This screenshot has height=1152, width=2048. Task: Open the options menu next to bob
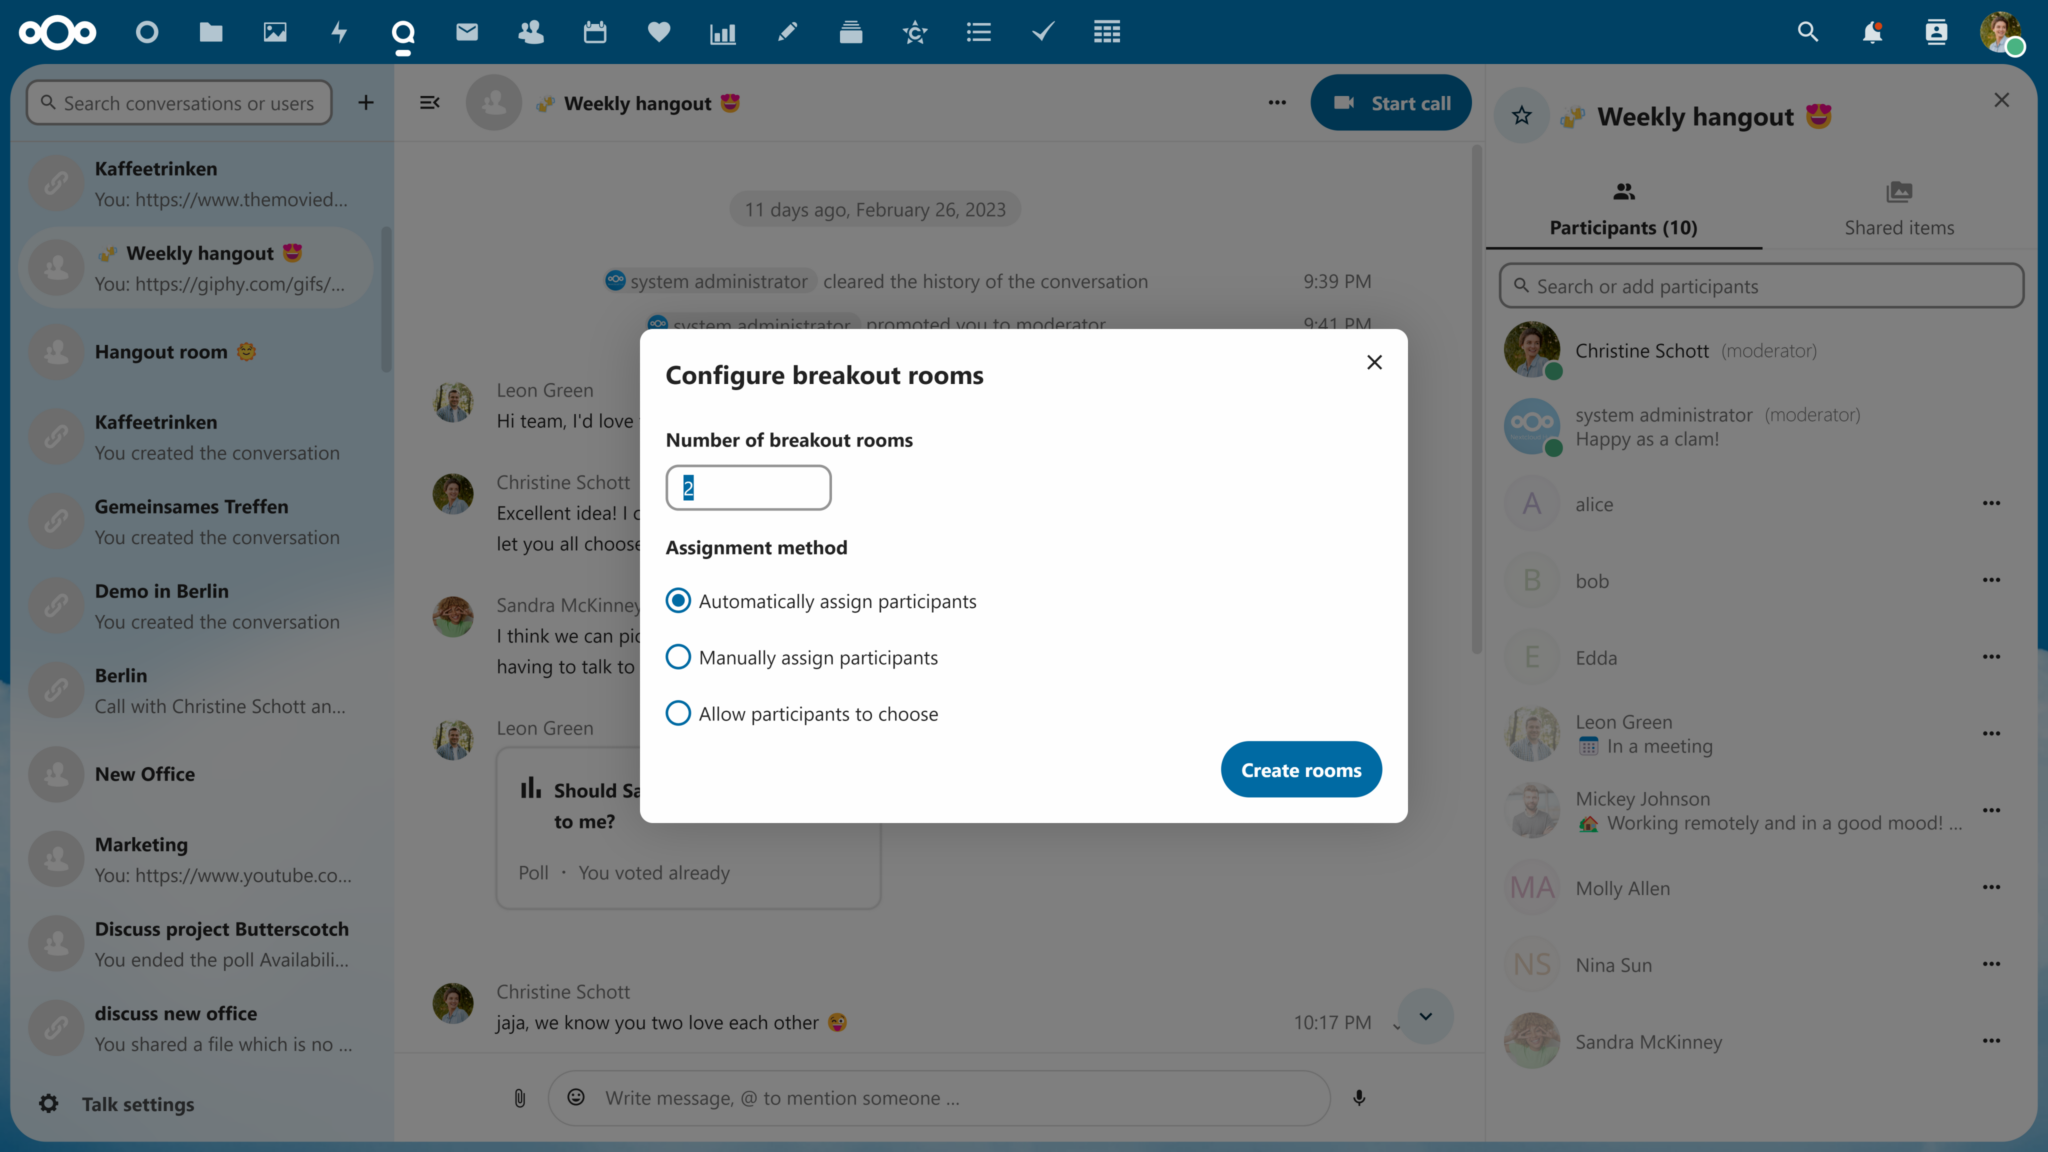click(1991, 580)
